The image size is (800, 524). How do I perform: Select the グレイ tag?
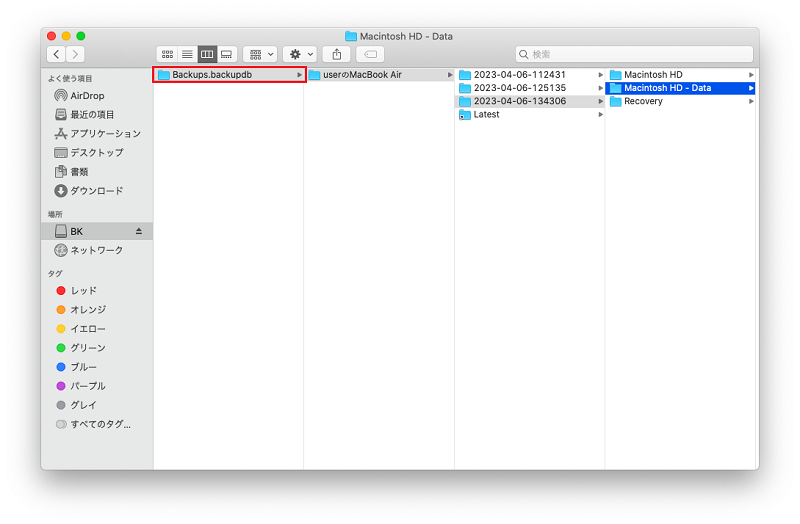[x=97, y=405]
